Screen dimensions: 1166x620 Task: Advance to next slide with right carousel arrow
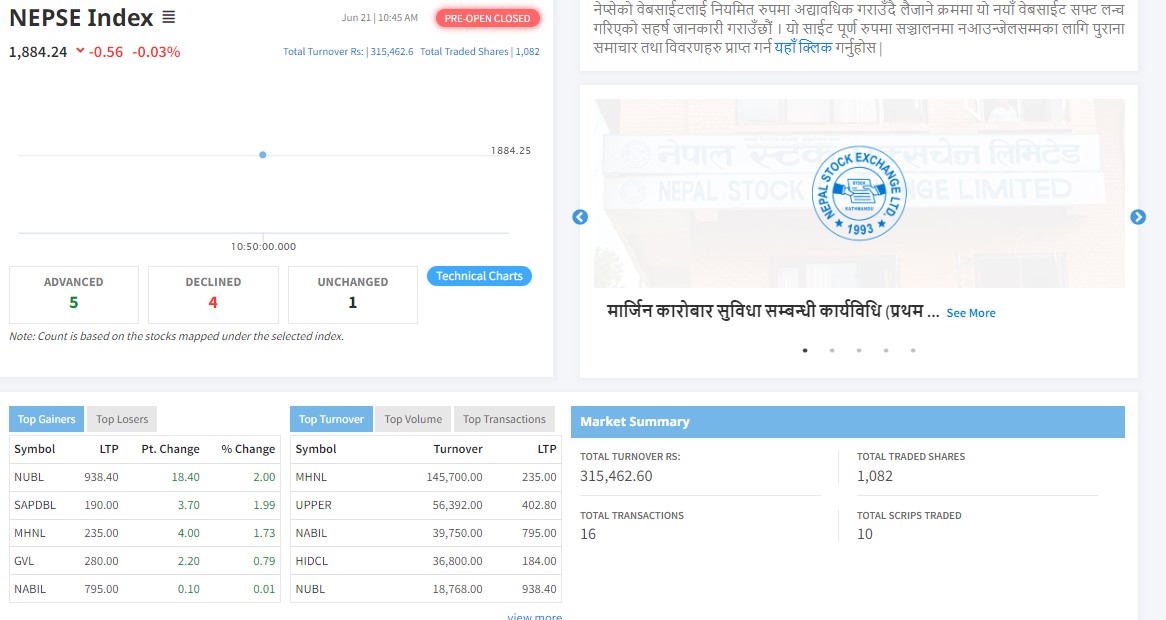1138,217
